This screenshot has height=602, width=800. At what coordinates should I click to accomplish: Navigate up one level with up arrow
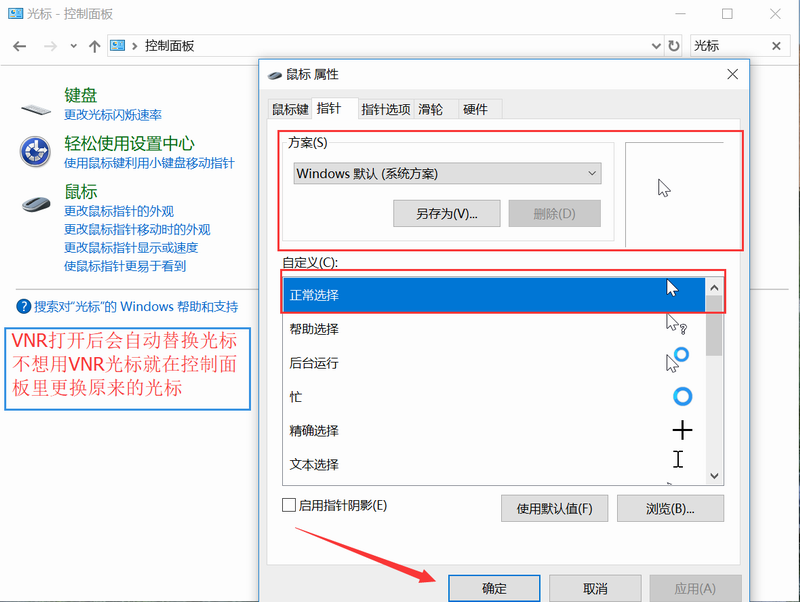coord(94,46)
